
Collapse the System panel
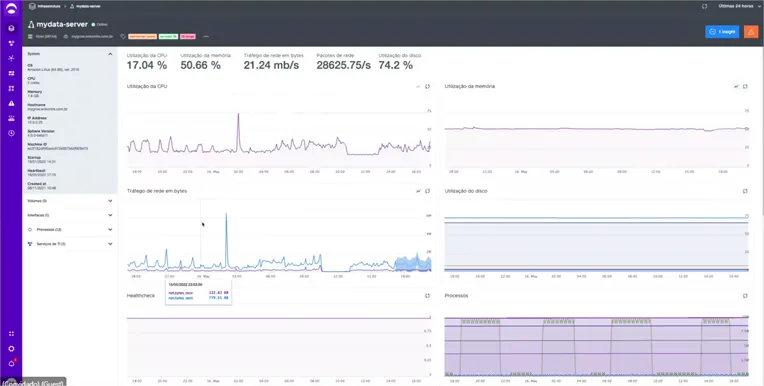[x=110, y=54]
